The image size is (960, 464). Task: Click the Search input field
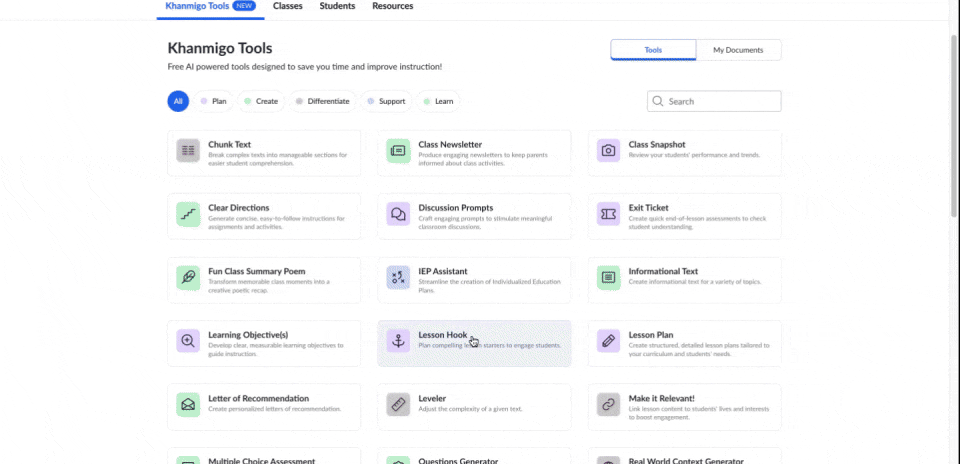(722, 101)
